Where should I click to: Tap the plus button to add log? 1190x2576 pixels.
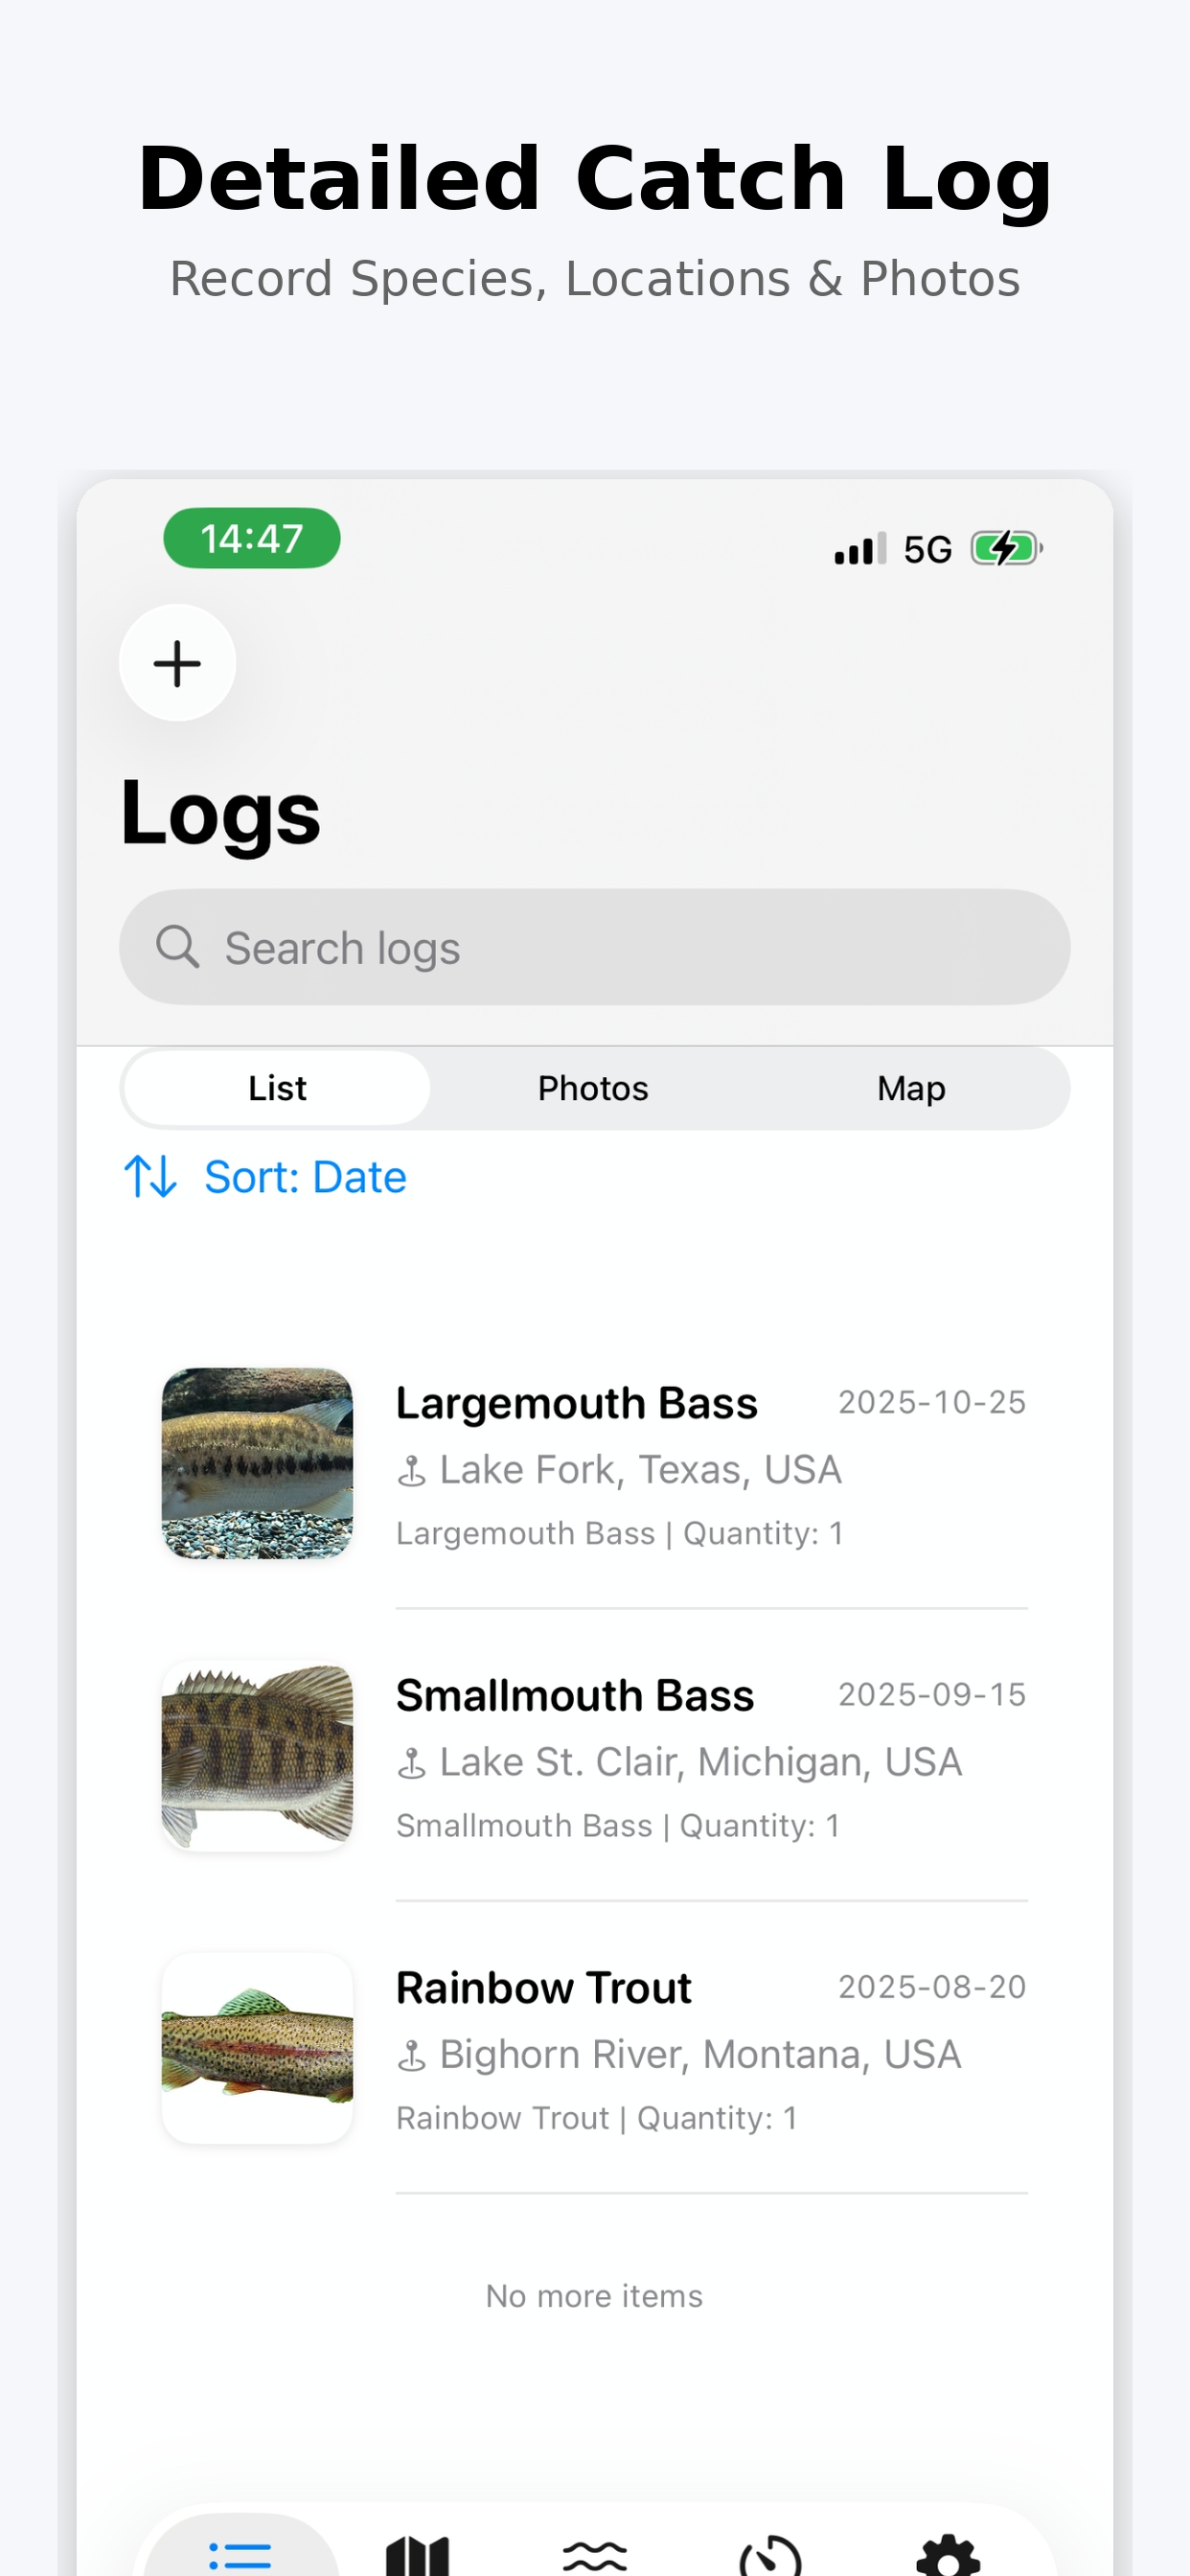[x=177, y=663]
